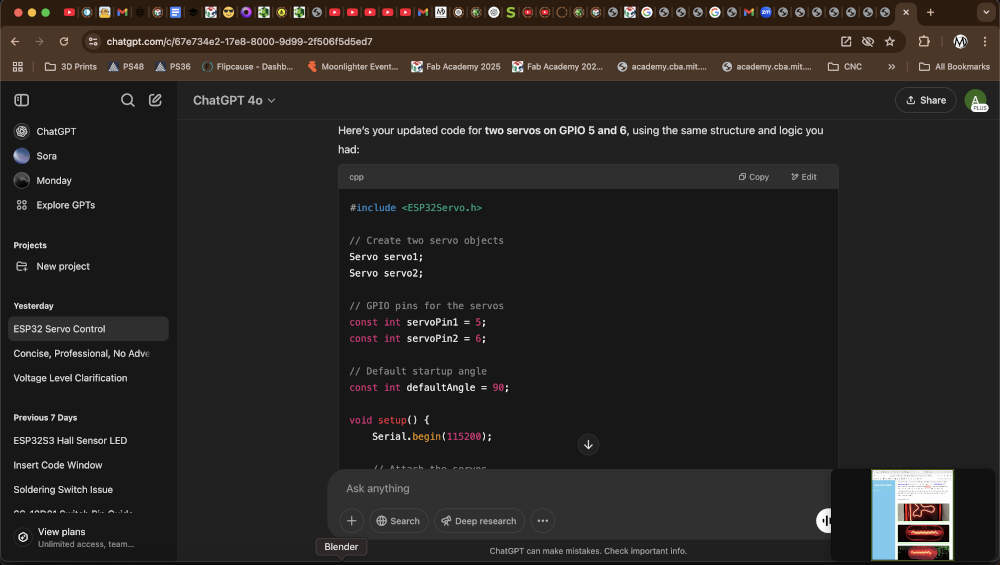Collapse the ChatGPT sidebar panel
1000x565 pixels.
[22, 100]
